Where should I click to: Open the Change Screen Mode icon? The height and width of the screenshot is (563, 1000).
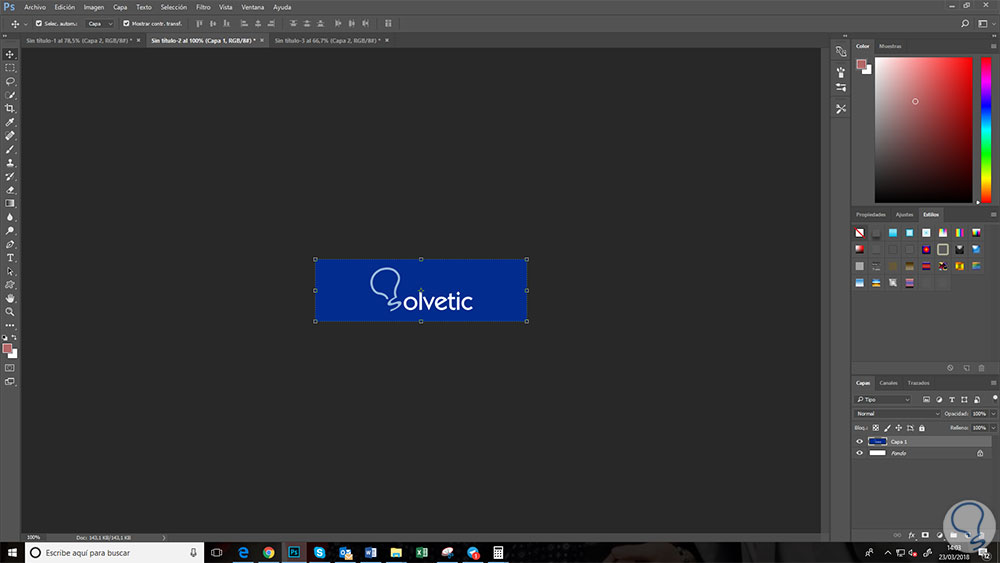click(x=10, y=381)
